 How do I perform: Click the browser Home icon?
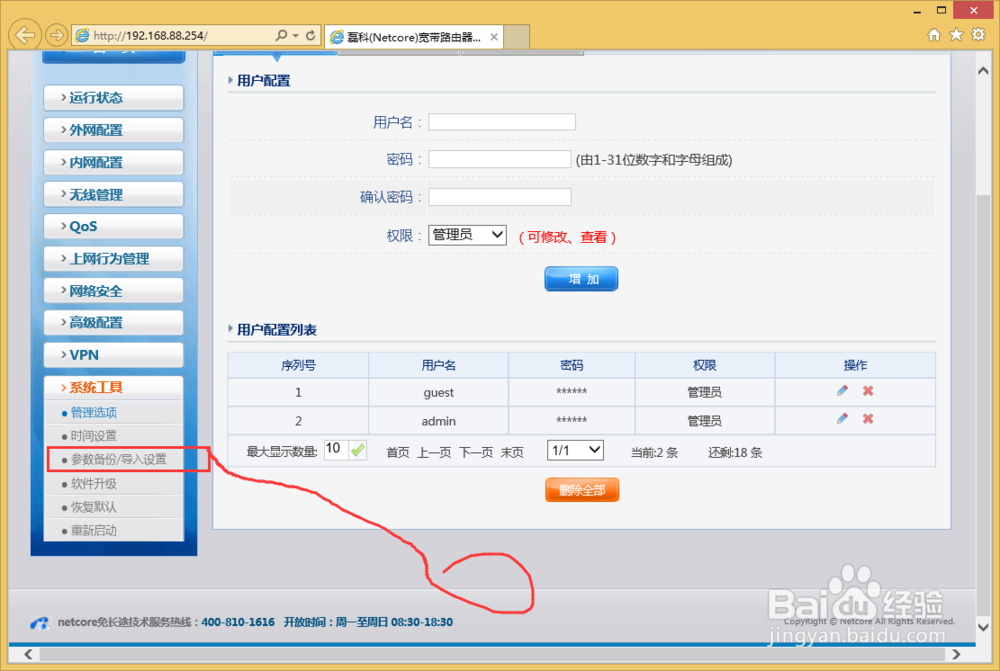point(933,33)
